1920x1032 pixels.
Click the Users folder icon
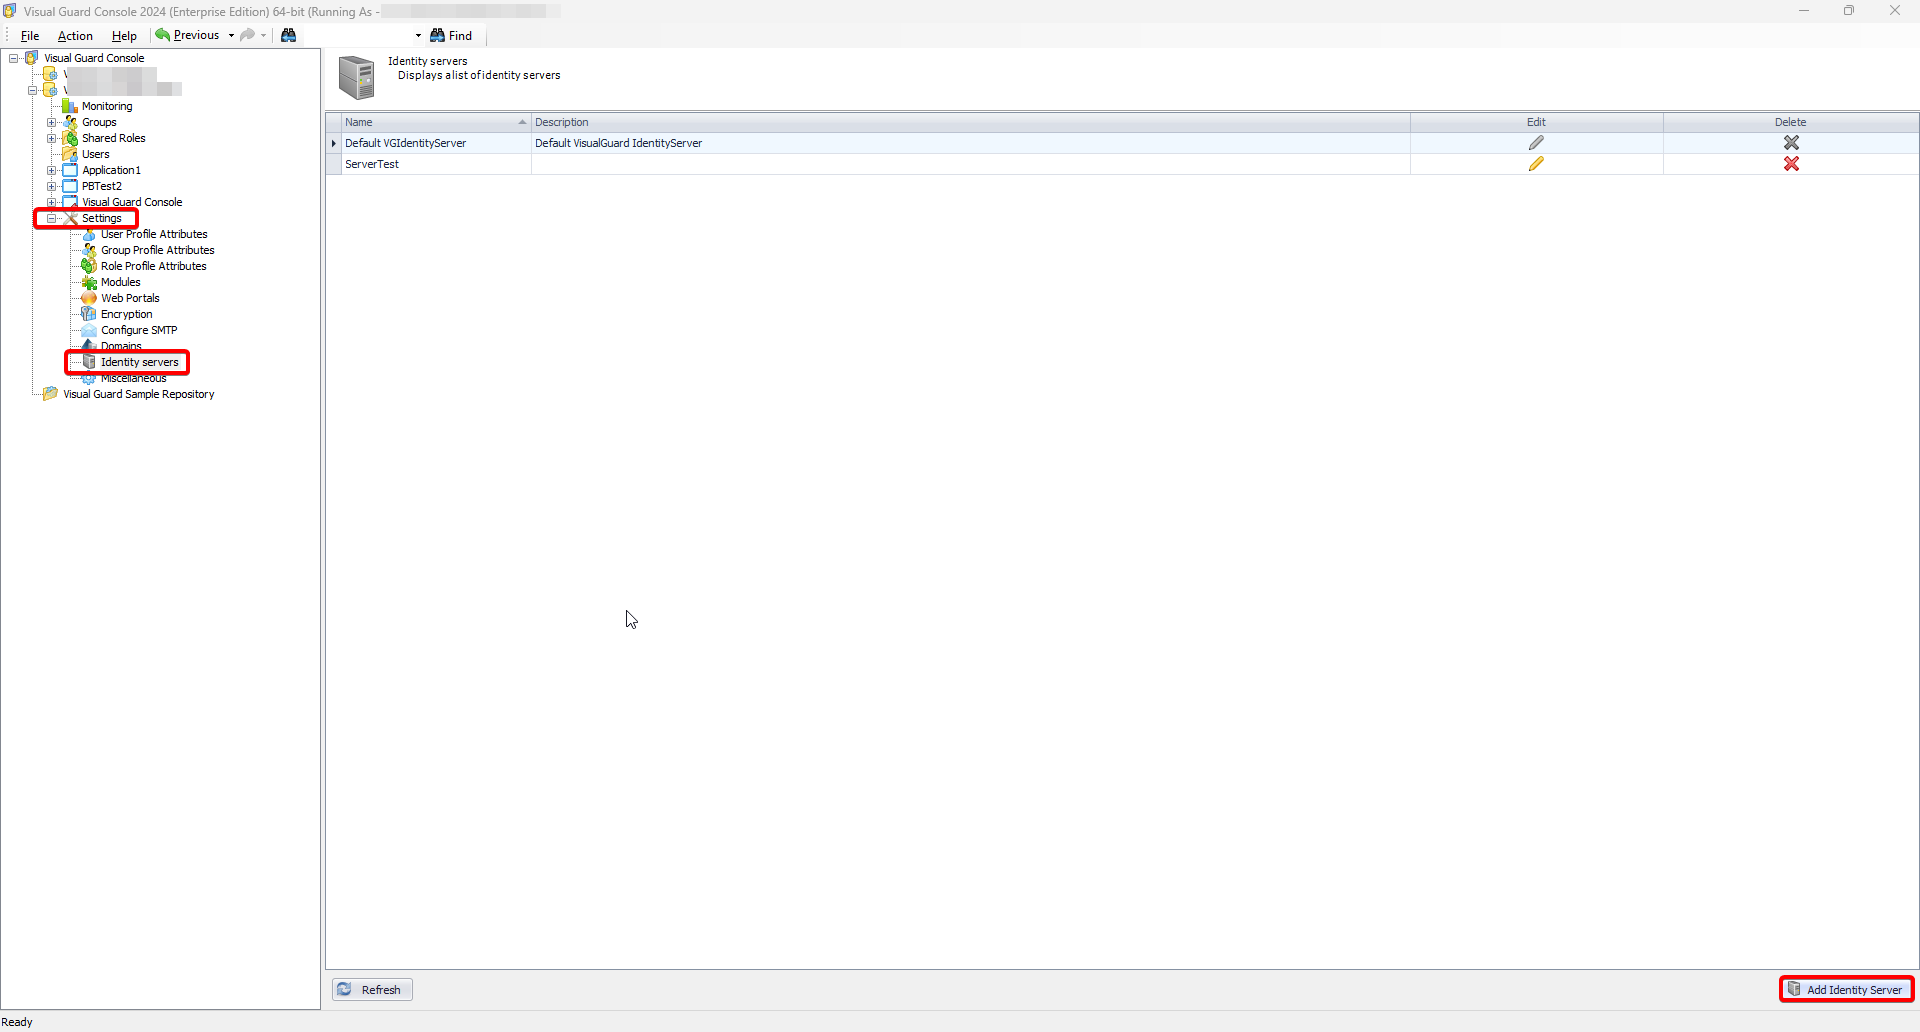click(x=70, y=154)
